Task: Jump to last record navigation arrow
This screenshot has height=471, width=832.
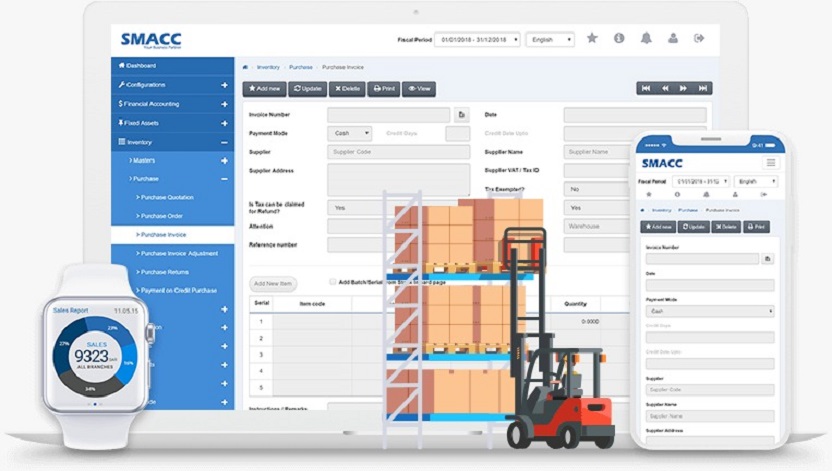Action: 703,89
